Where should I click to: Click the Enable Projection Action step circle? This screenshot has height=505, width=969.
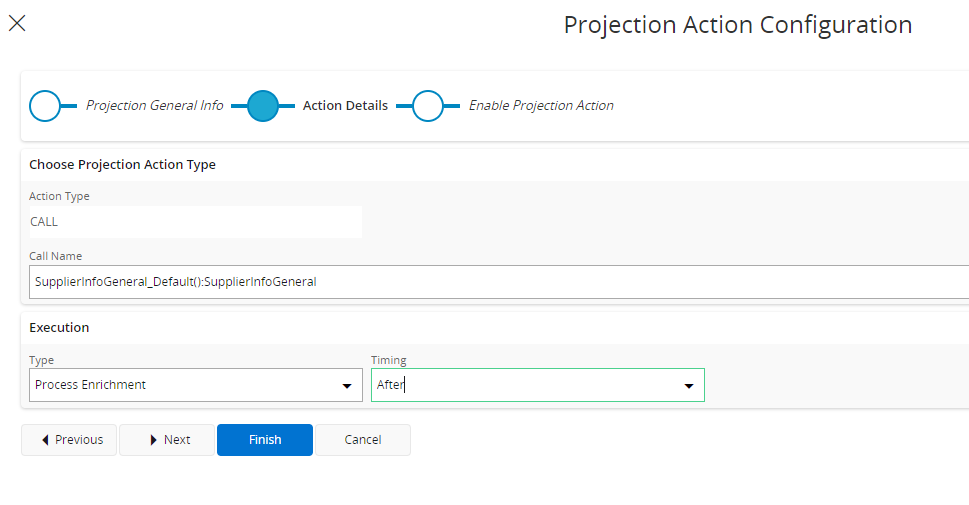click(428, 106)
